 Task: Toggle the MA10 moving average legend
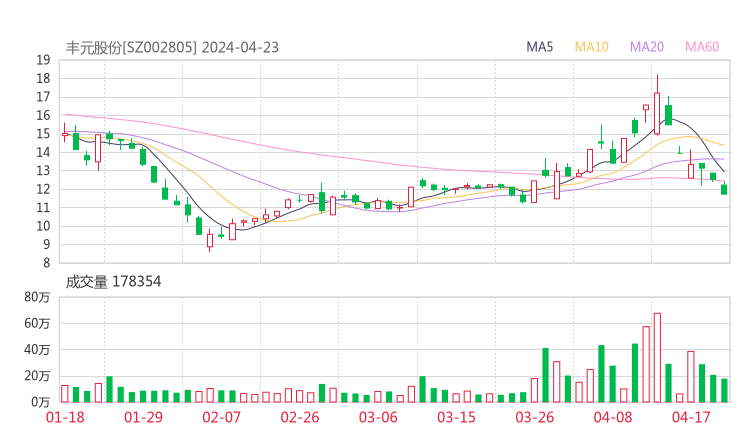(x=592, y=47)
